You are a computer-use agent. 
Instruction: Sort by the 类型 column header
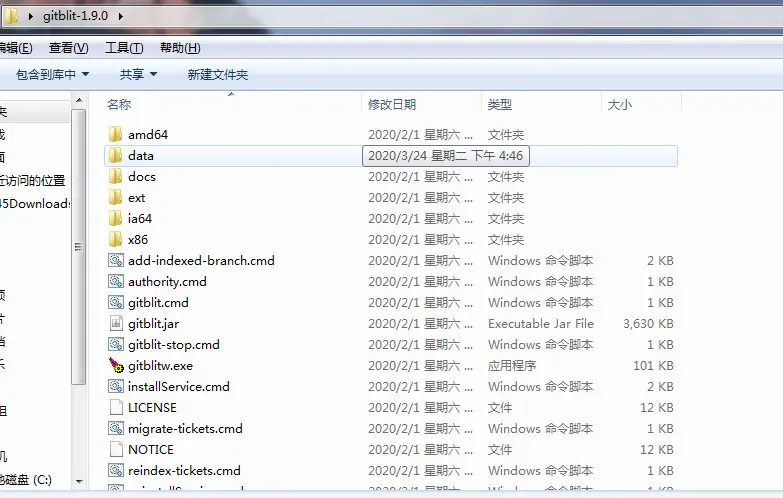[x=500, y=104]
